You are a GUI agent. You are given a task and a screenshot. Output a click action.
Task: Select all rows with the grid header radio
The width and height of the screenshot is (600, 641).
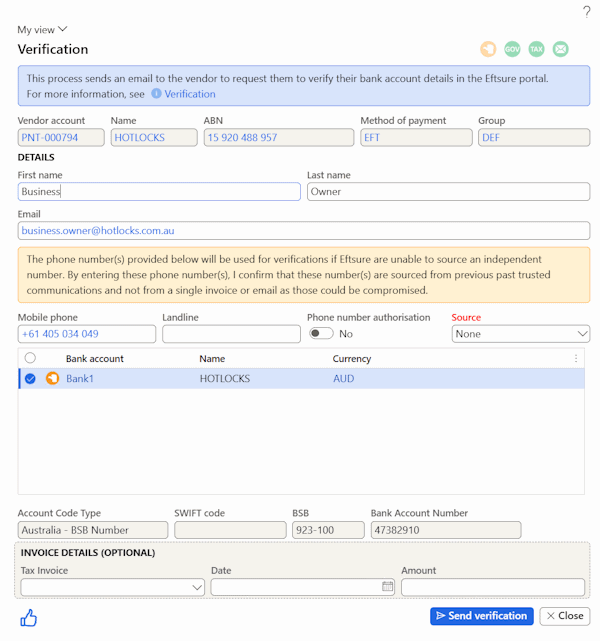(x=30, y=358)
